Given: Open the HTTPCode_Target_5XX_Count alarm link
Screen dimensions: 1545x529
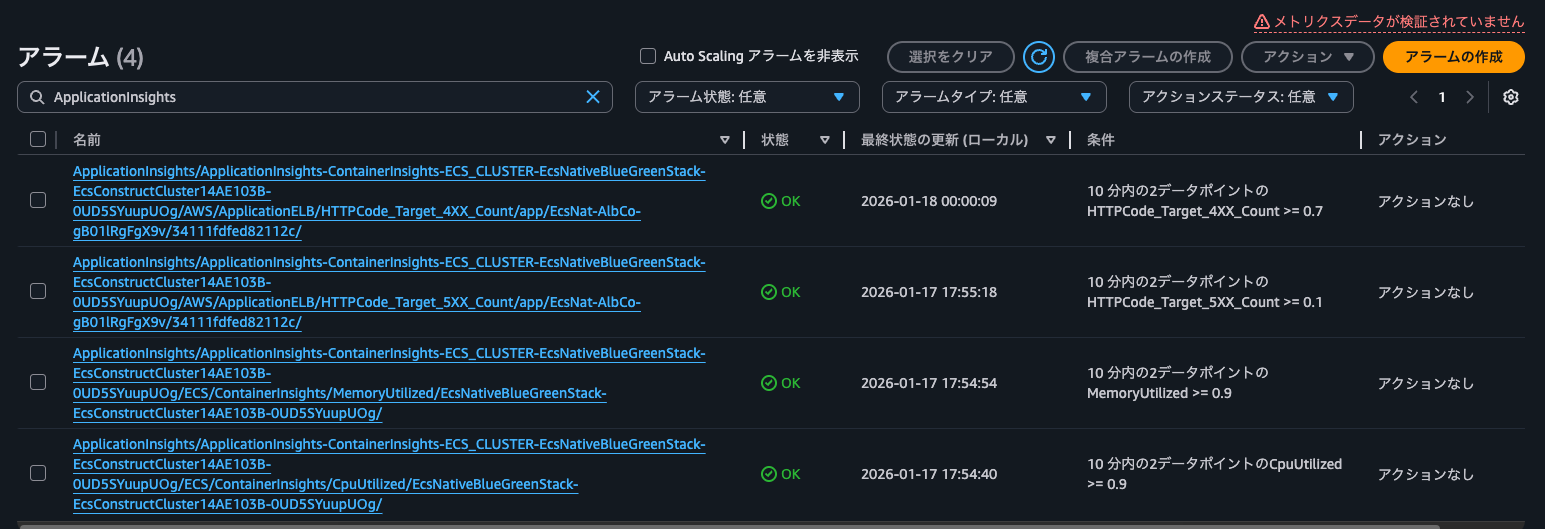Looking at the screenshot, I should tap(389, 293).
